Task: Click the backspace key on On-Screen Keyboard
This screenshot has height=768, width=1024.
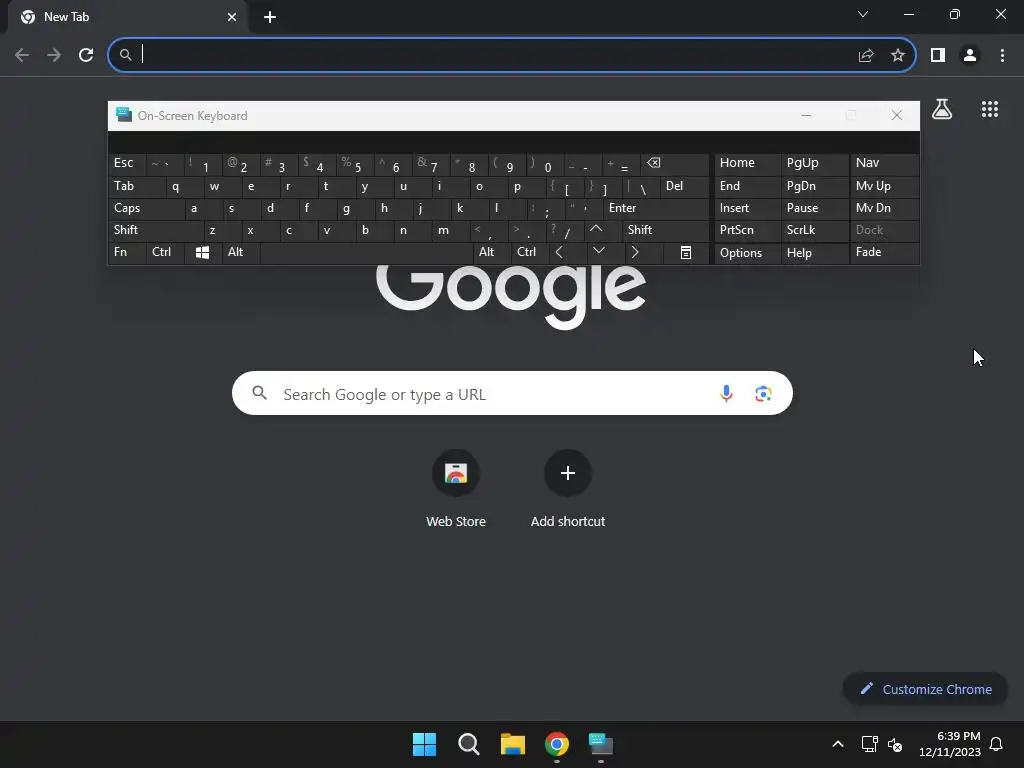Action: click(675, 164)
